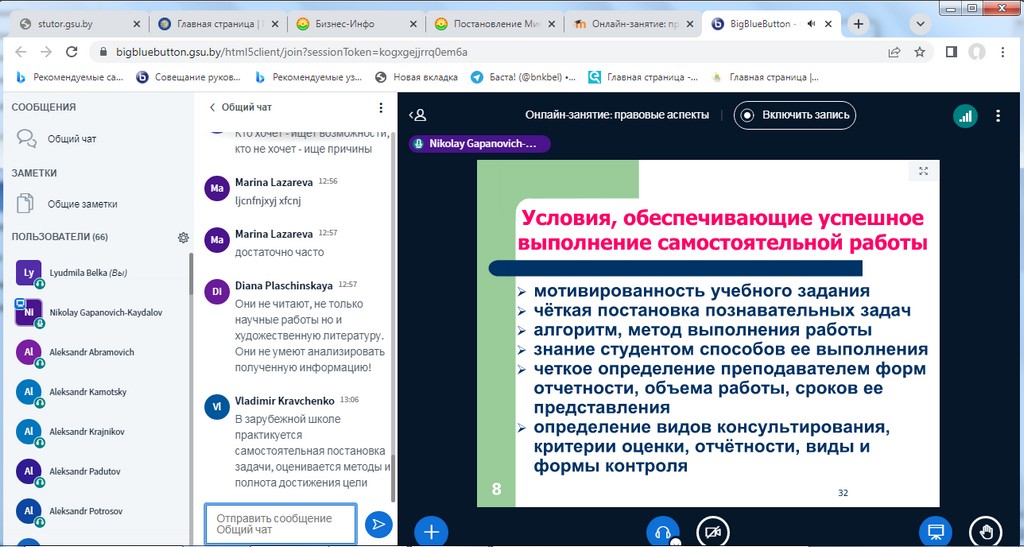
Task: Send message with paper plane button
Action: [x=378, y=523]
